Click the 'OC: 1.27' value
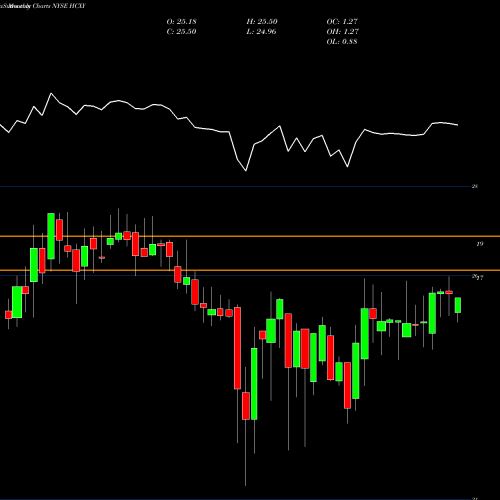 [342, 22]
